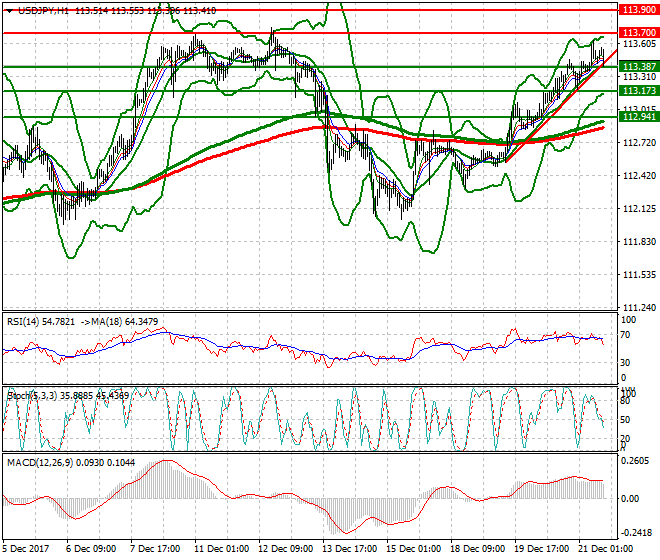Click the triangle icon before USDJPY,H1
This screenshot has height=560, width=660.
pyautogui.click(x=9, y=10)
